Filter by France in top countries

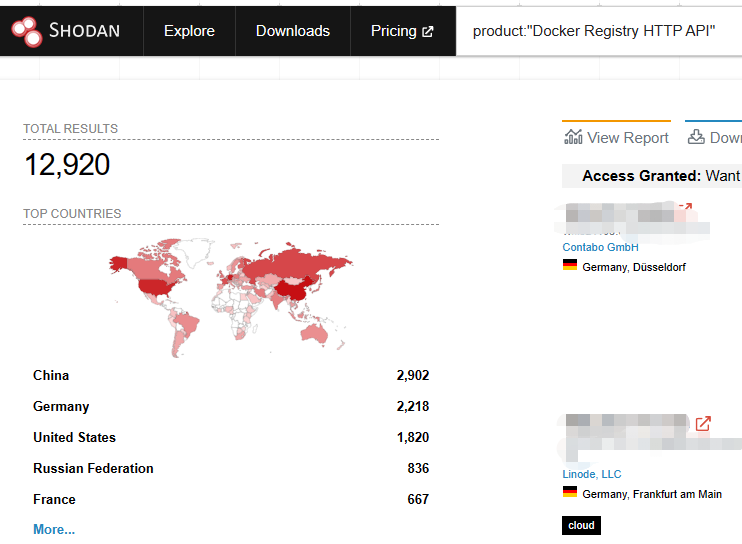[x=54, y=500]
